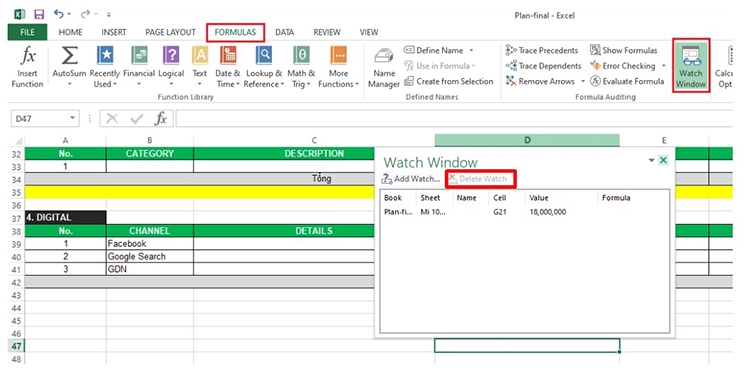The image size is (750, 378).
Task: Click the Insert Function fx icon
Action: (28, 56)
